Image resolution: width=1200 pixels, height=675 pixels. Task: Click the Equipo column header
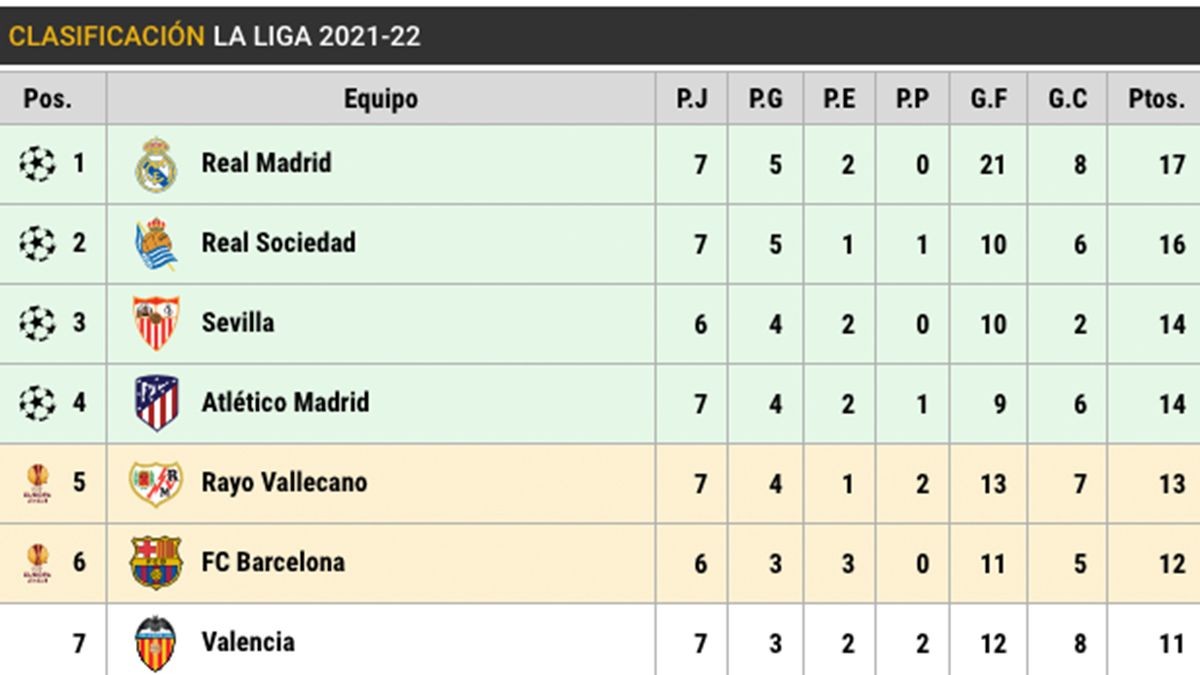click(380, 99)
